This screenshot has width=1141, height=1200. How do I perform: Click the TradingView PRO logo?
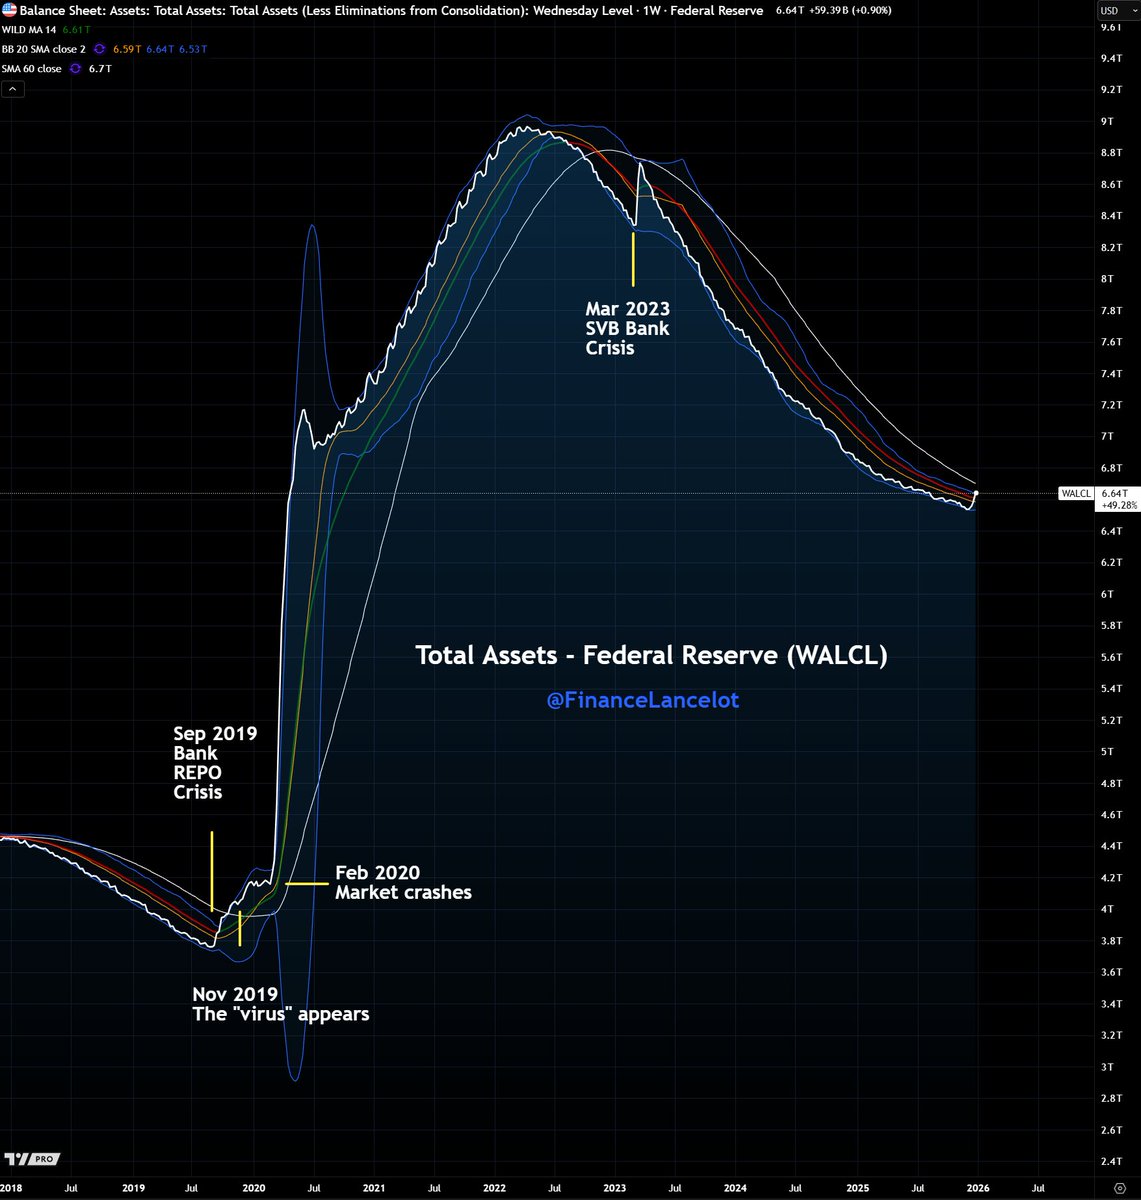(31, 1159)
